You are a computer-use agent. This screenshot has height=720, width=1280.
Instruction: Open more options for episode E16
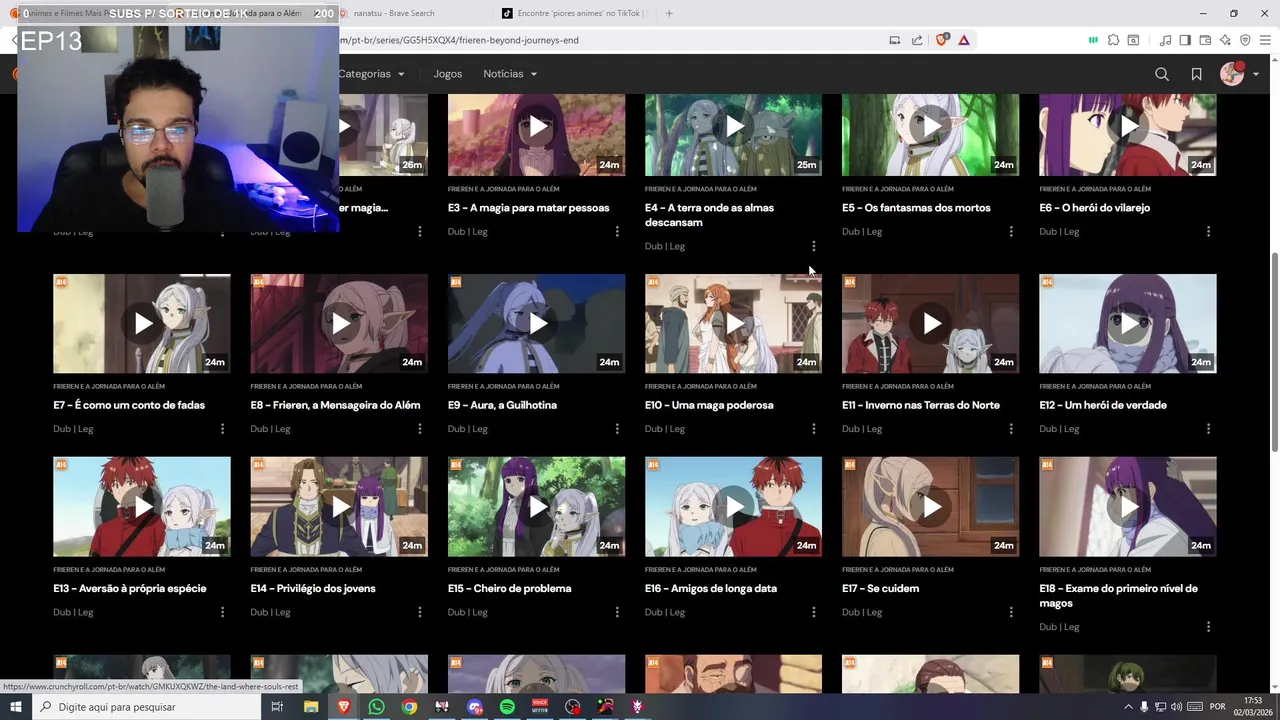(x=813, y=612)
